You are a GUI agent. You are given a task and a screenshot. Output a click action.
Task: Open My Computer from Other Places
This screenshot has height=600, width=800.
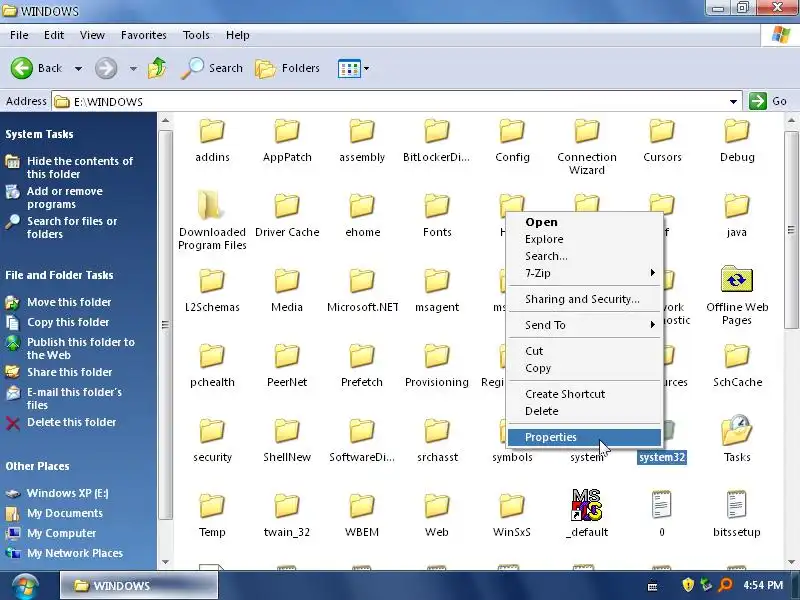point(61,533)
